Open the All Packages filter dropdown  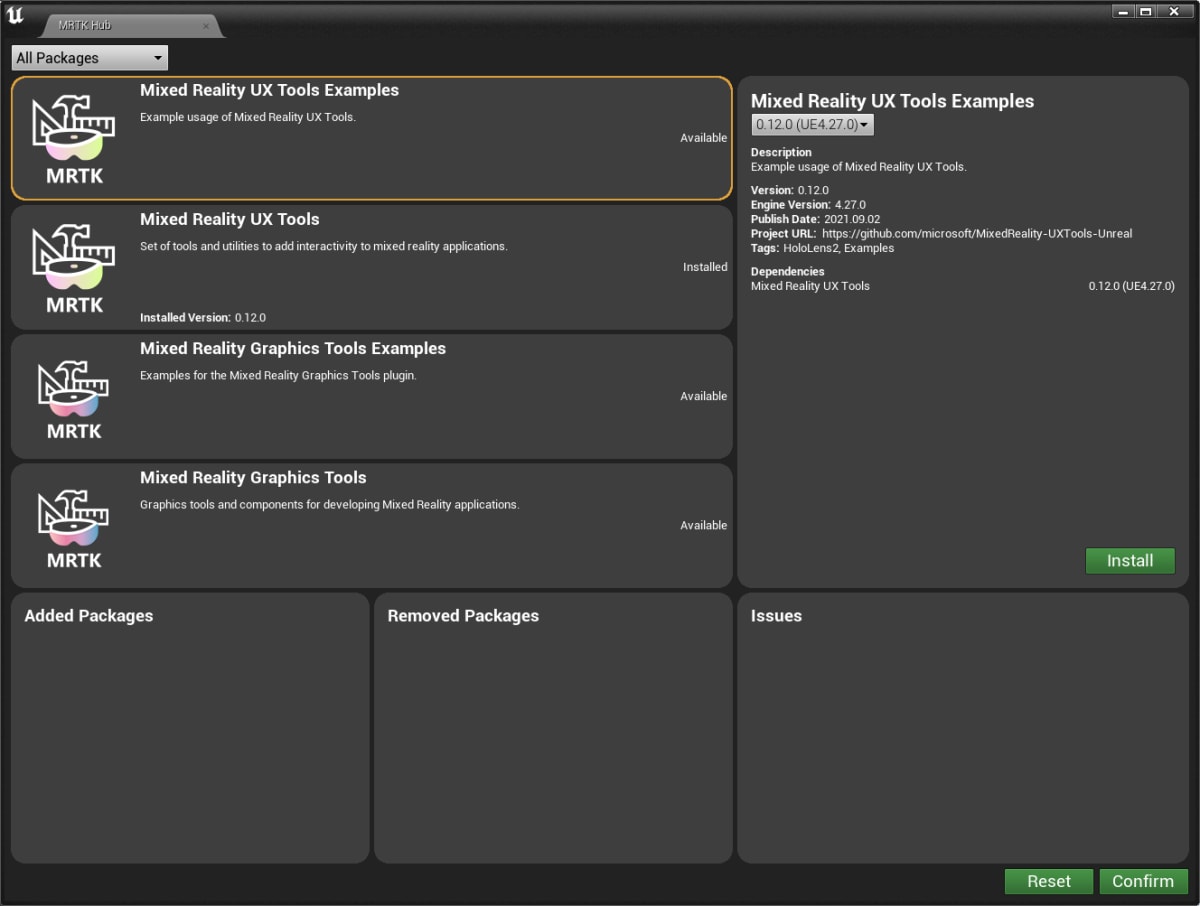point(90,58)
